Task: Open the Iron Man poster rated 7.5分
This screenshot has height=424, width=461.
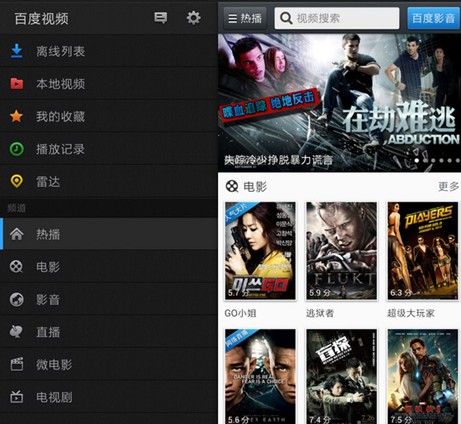Action: [x=423, y=376]
